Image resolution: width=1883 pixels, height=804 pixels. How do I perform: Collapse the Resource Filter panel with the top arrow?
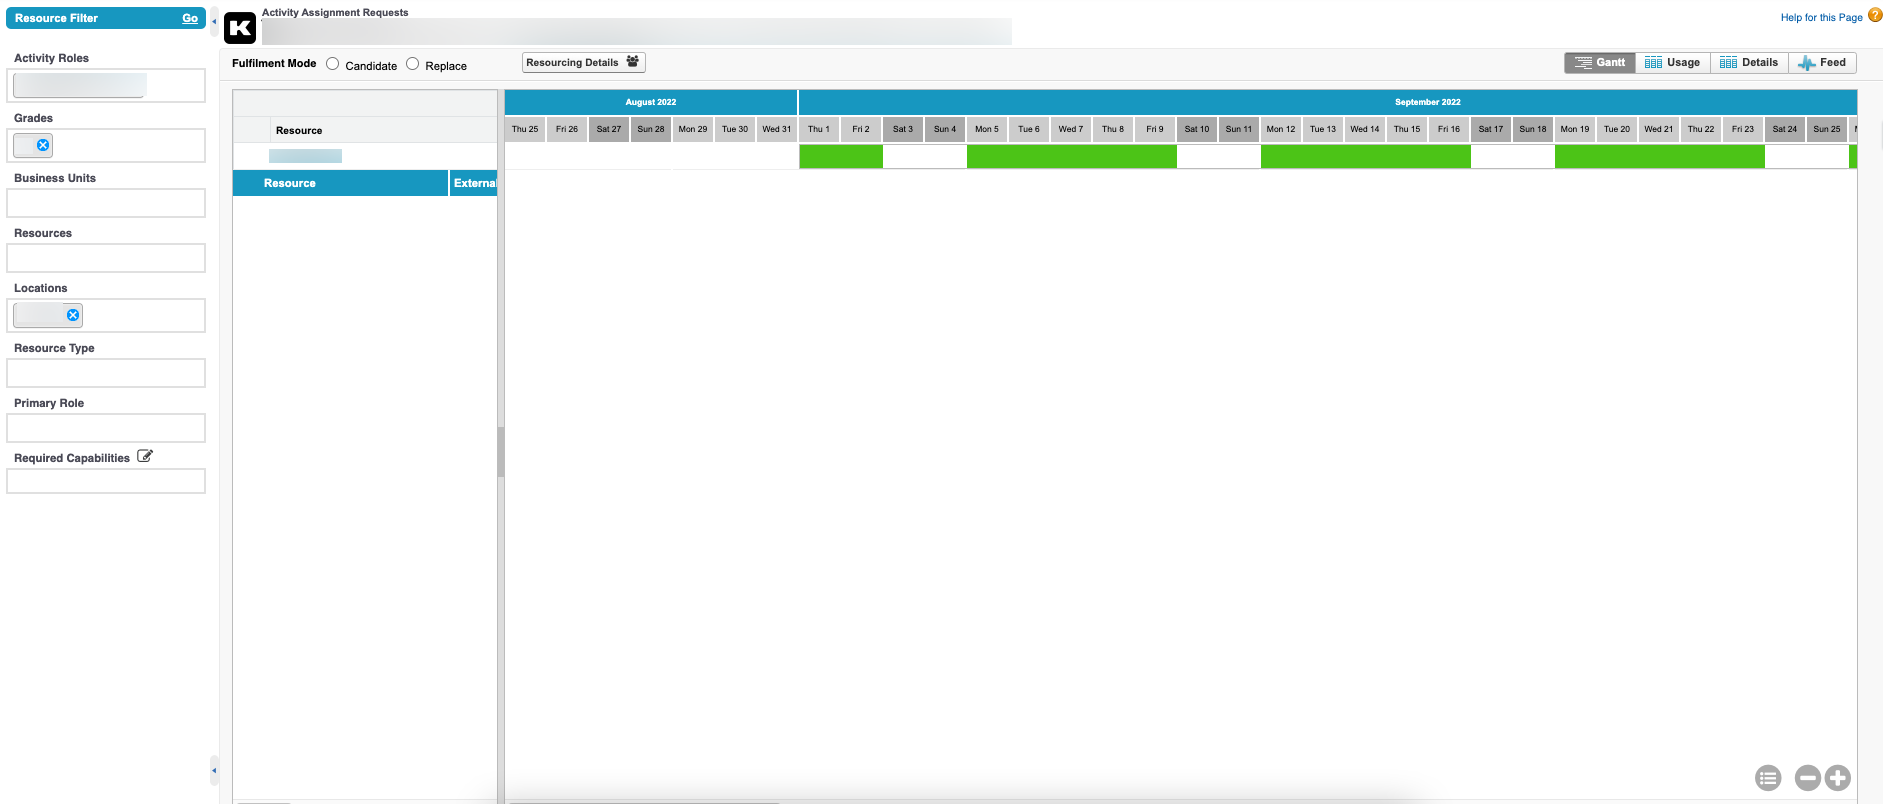pyautogui.click(x=214, y=20)
